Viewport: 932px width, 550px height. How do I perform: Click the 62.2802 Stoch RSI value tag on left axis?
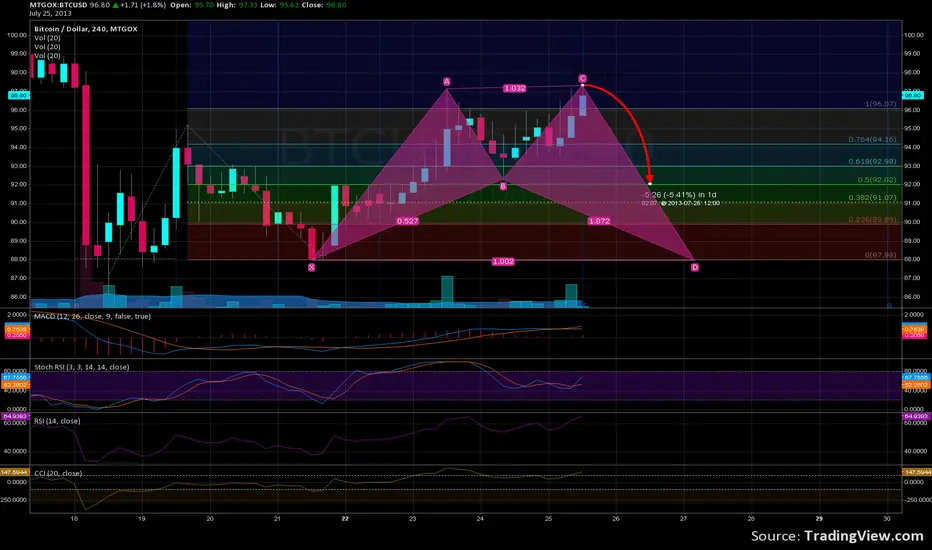pos(15,385)
